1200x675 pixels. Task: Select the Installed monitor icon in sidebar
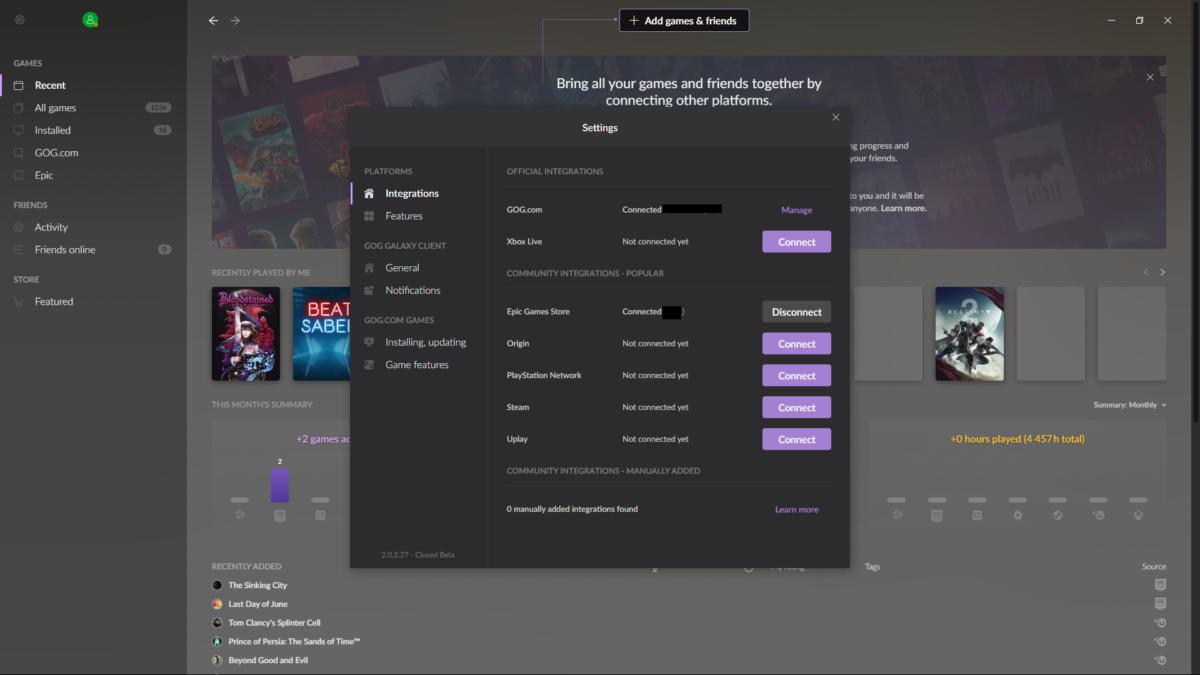(x=18, y=130)
